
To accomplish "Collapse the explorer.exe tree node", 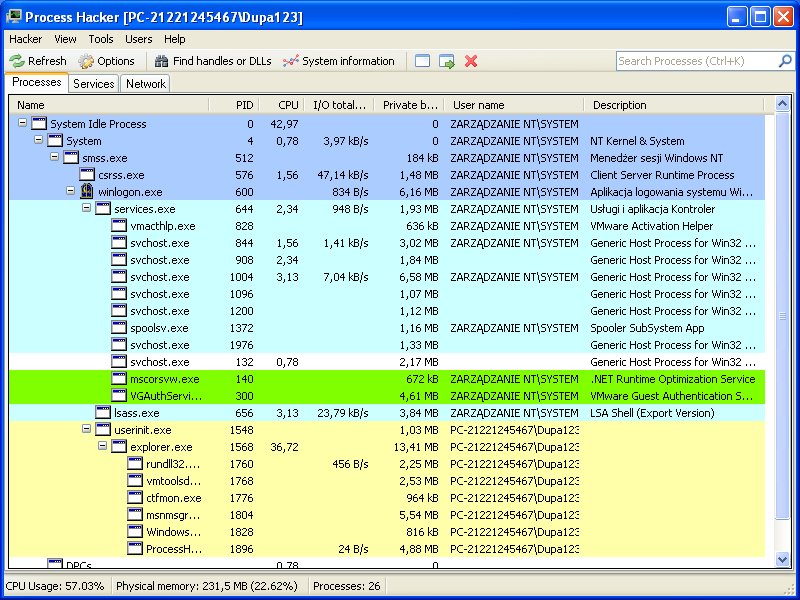I will tap(103, 447).
